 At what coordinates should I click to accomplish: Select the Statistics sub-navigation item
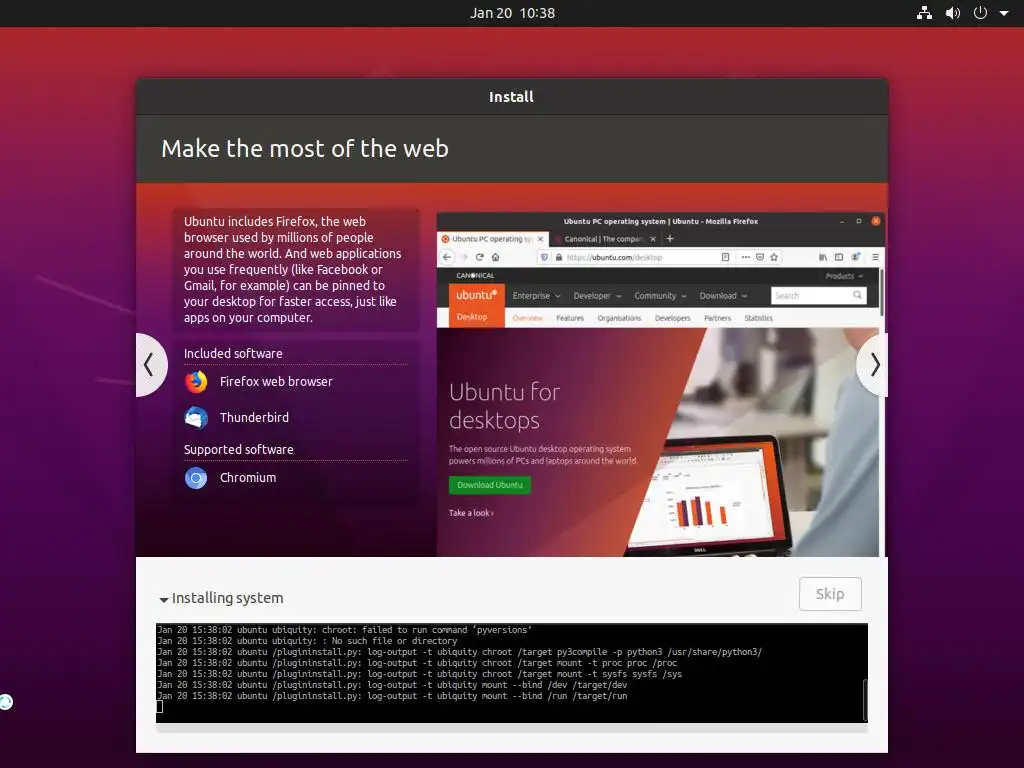point(758,318)
